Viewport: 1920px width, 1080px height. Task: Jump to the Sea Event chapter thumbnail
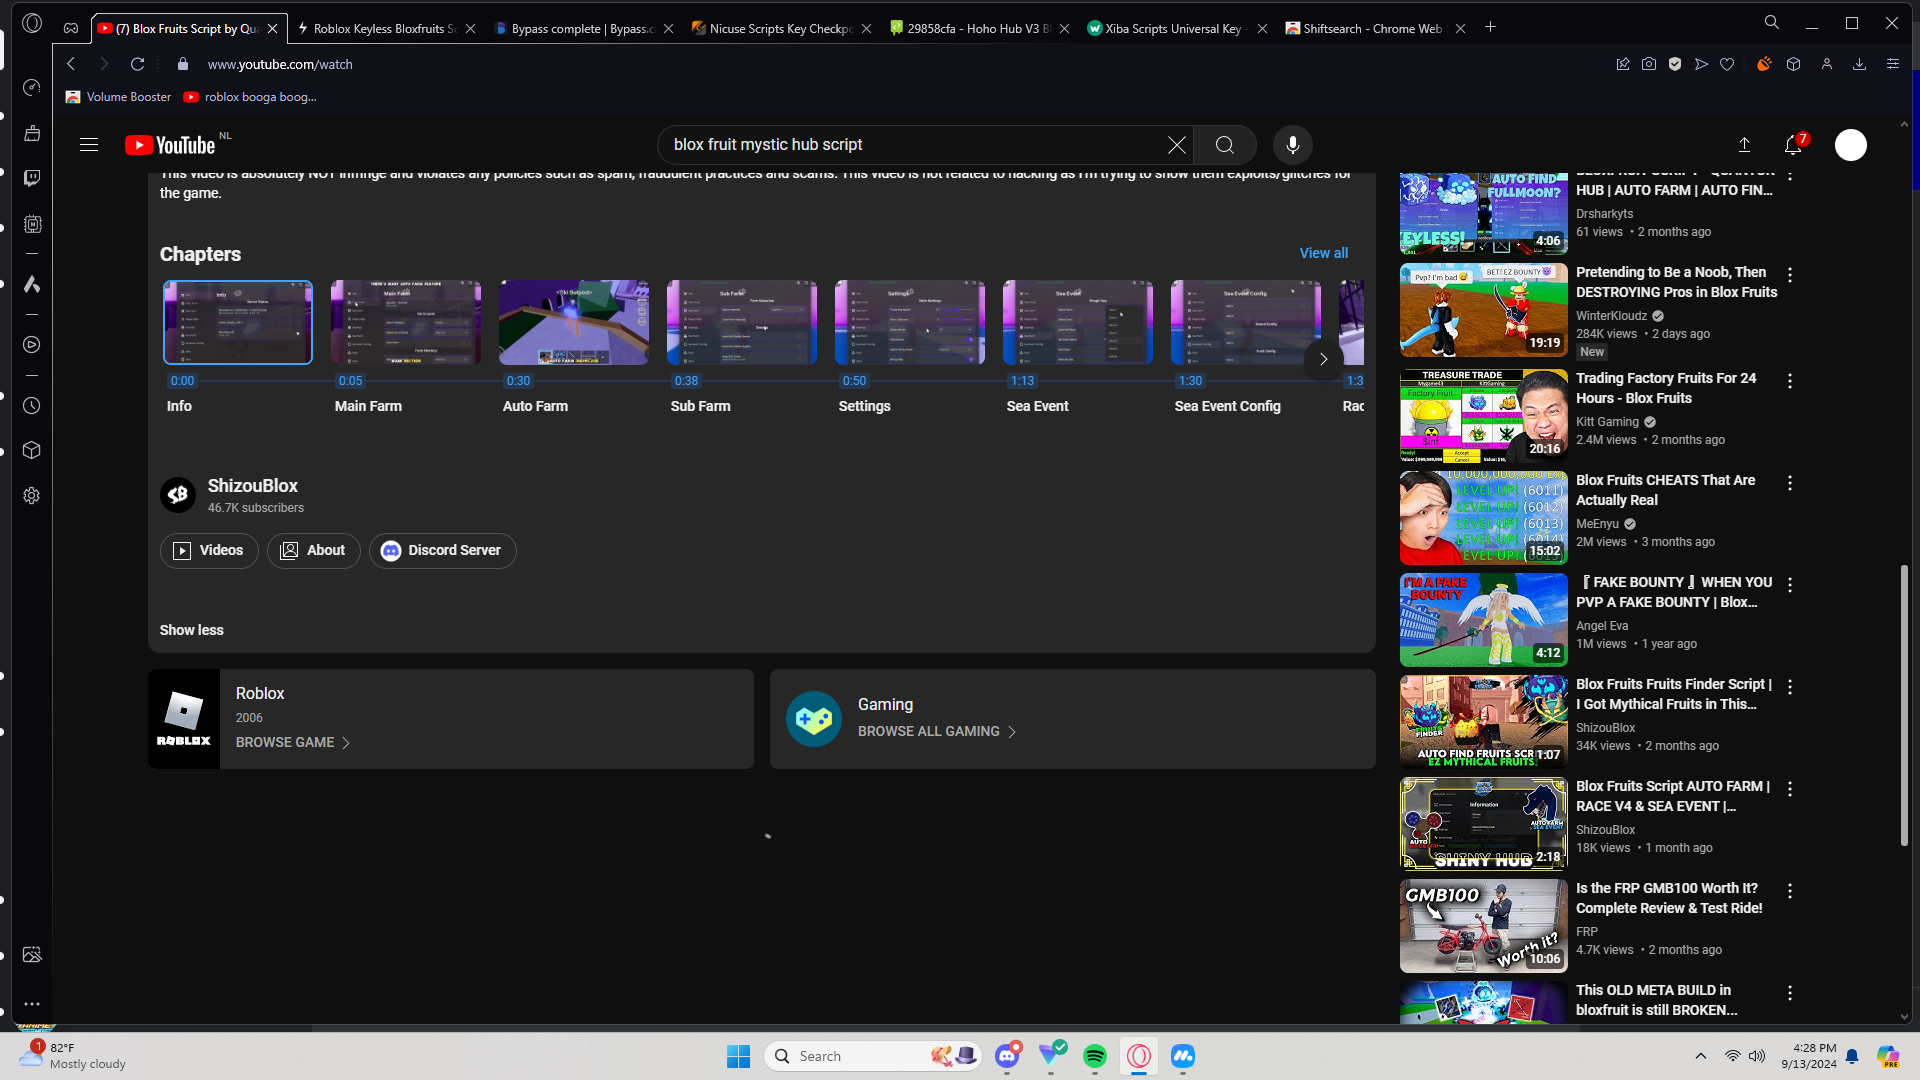pos(1077,322)
